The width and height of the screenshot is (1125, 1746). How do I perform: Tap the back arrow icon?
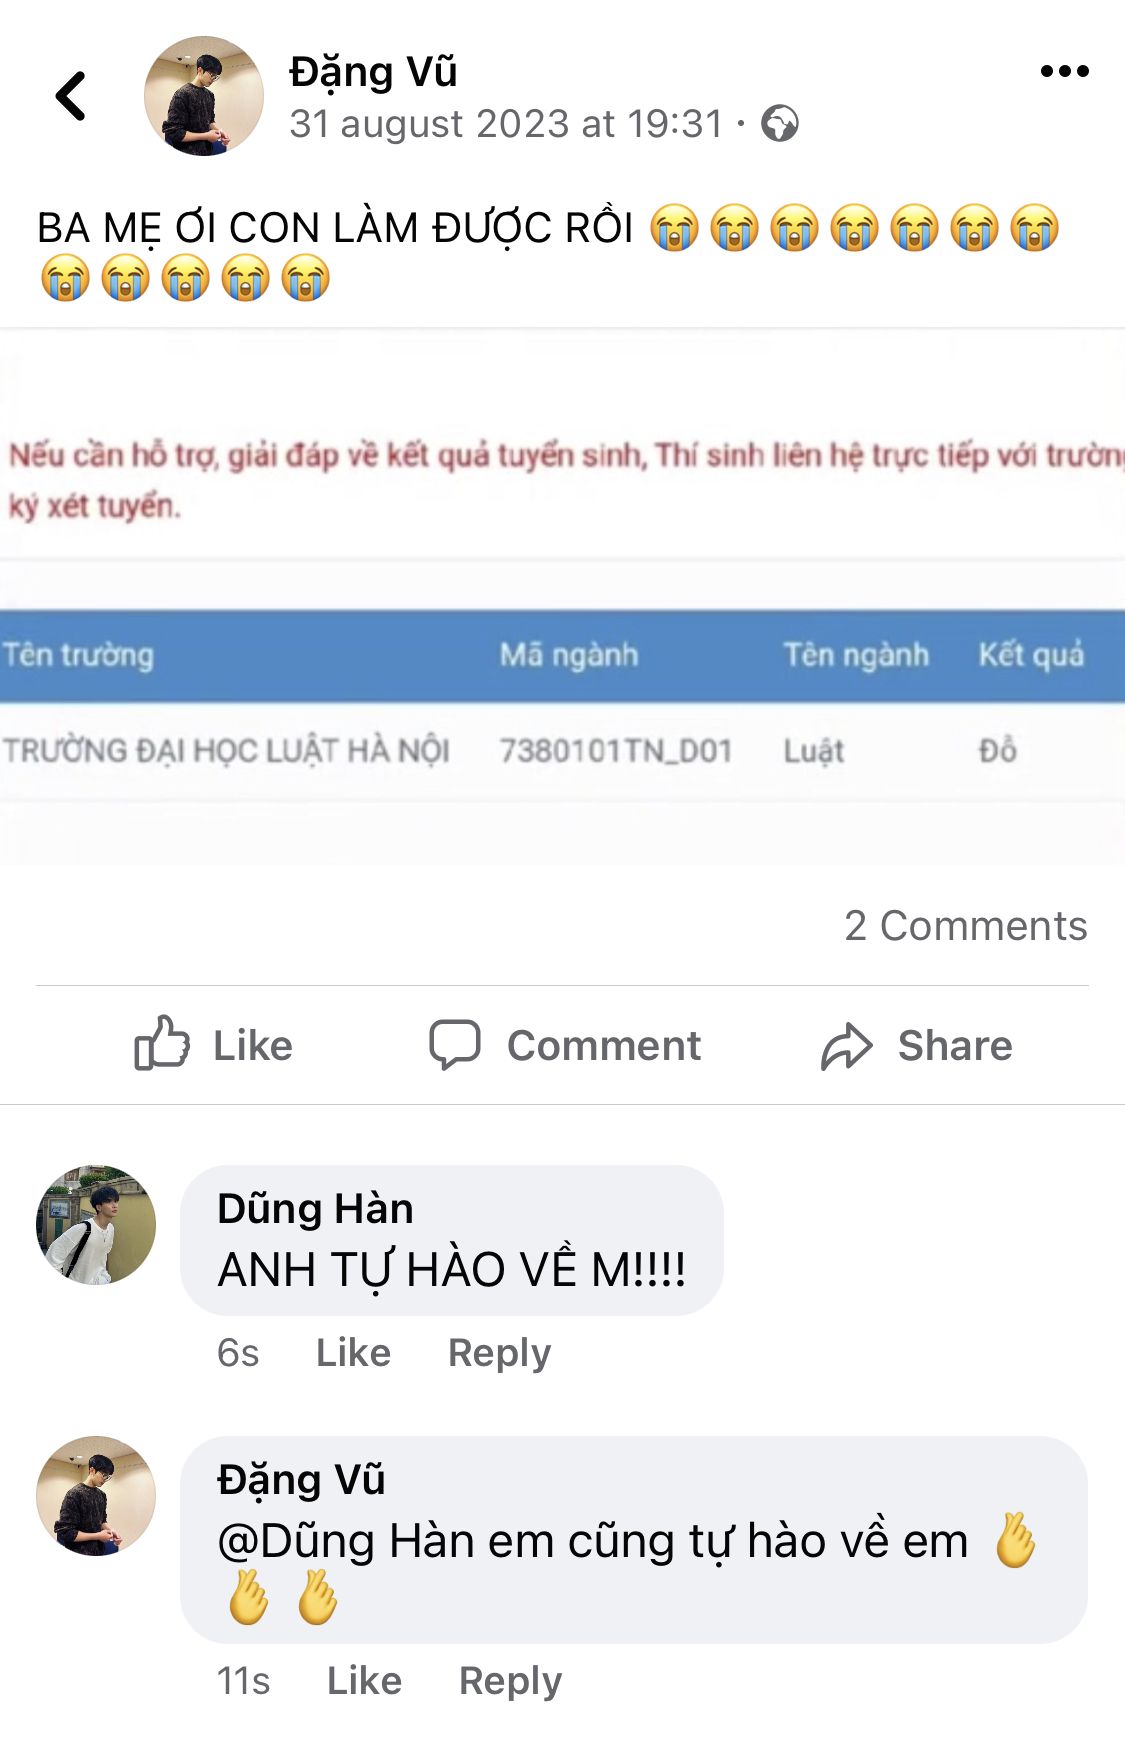click(70, 97)
